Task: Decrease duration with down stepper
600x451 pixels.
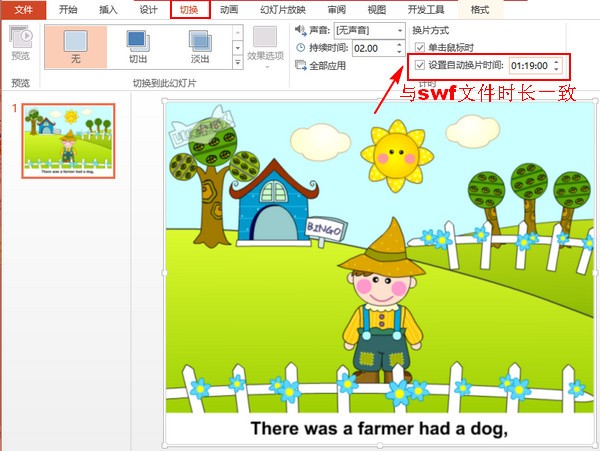Action: coord(399,52)
